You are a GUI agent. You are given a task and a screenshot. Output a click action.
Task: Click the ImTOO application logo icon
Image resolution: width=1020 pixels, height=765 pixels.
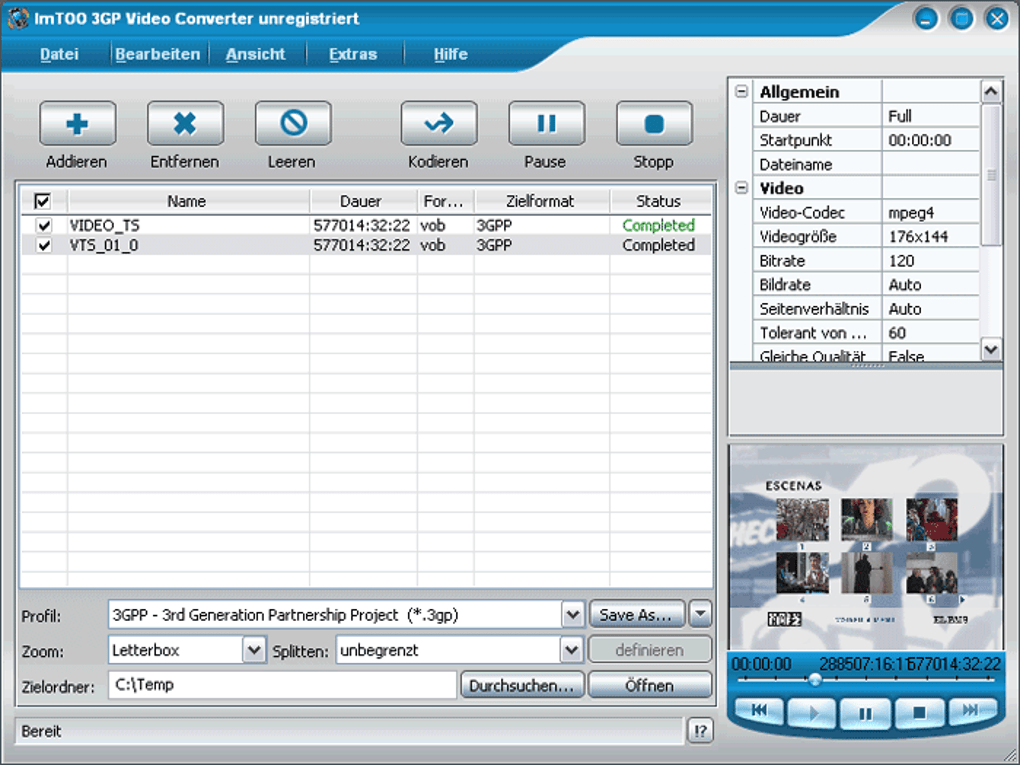tap(18, 18)
